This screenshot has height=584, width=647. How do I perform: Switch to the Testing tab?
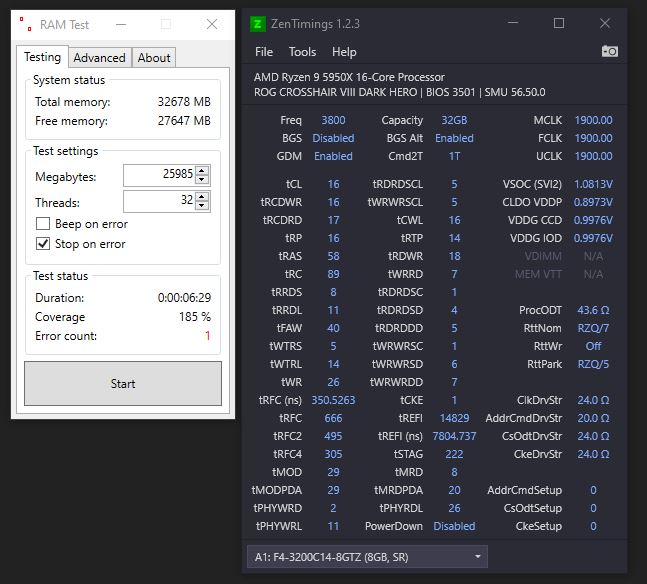click(43, 57)
